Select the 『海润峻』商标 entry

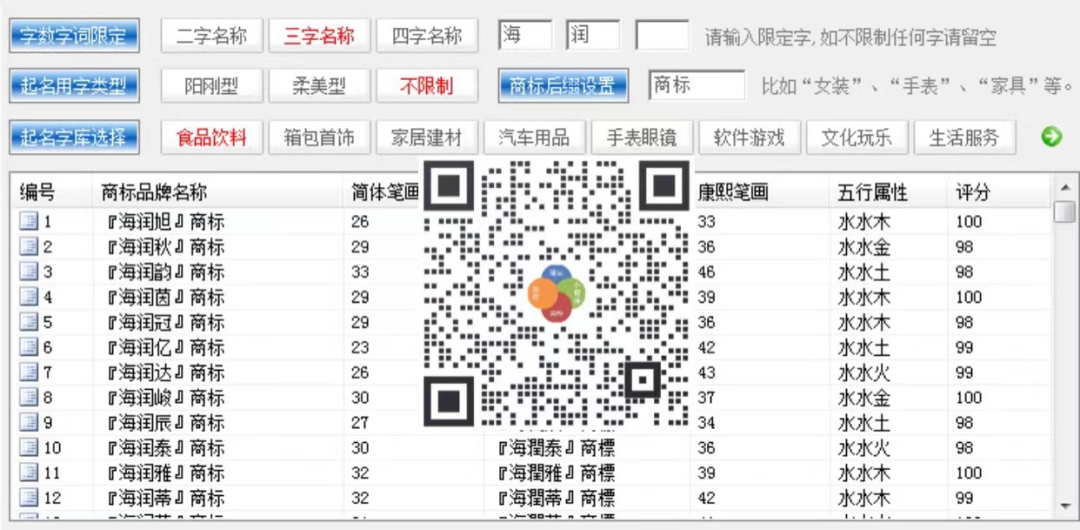[165, 398]
